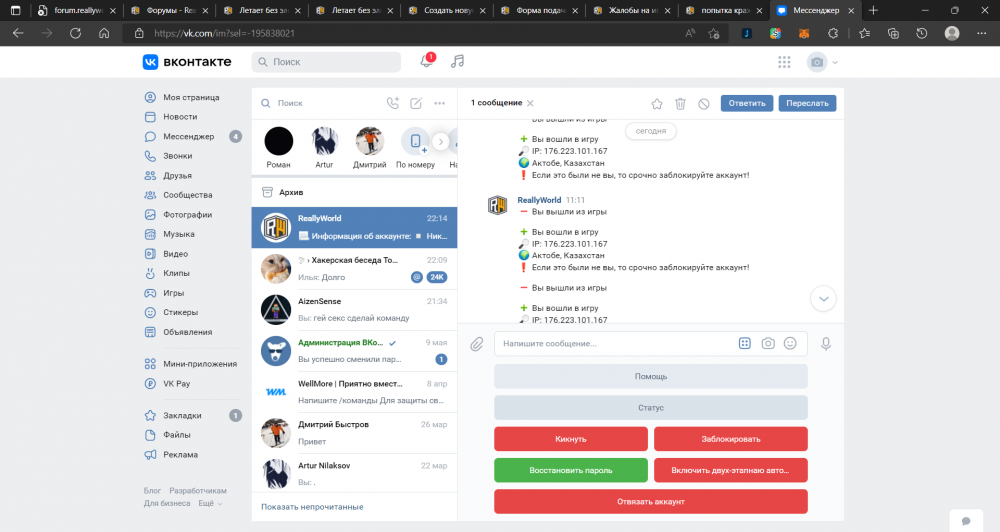Focus the top VK search field

(x=327, y=62)
